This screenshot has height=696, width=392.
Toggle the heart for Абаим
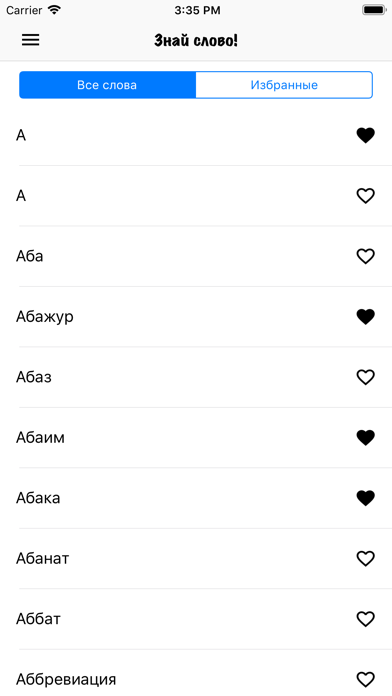[365, 438]
